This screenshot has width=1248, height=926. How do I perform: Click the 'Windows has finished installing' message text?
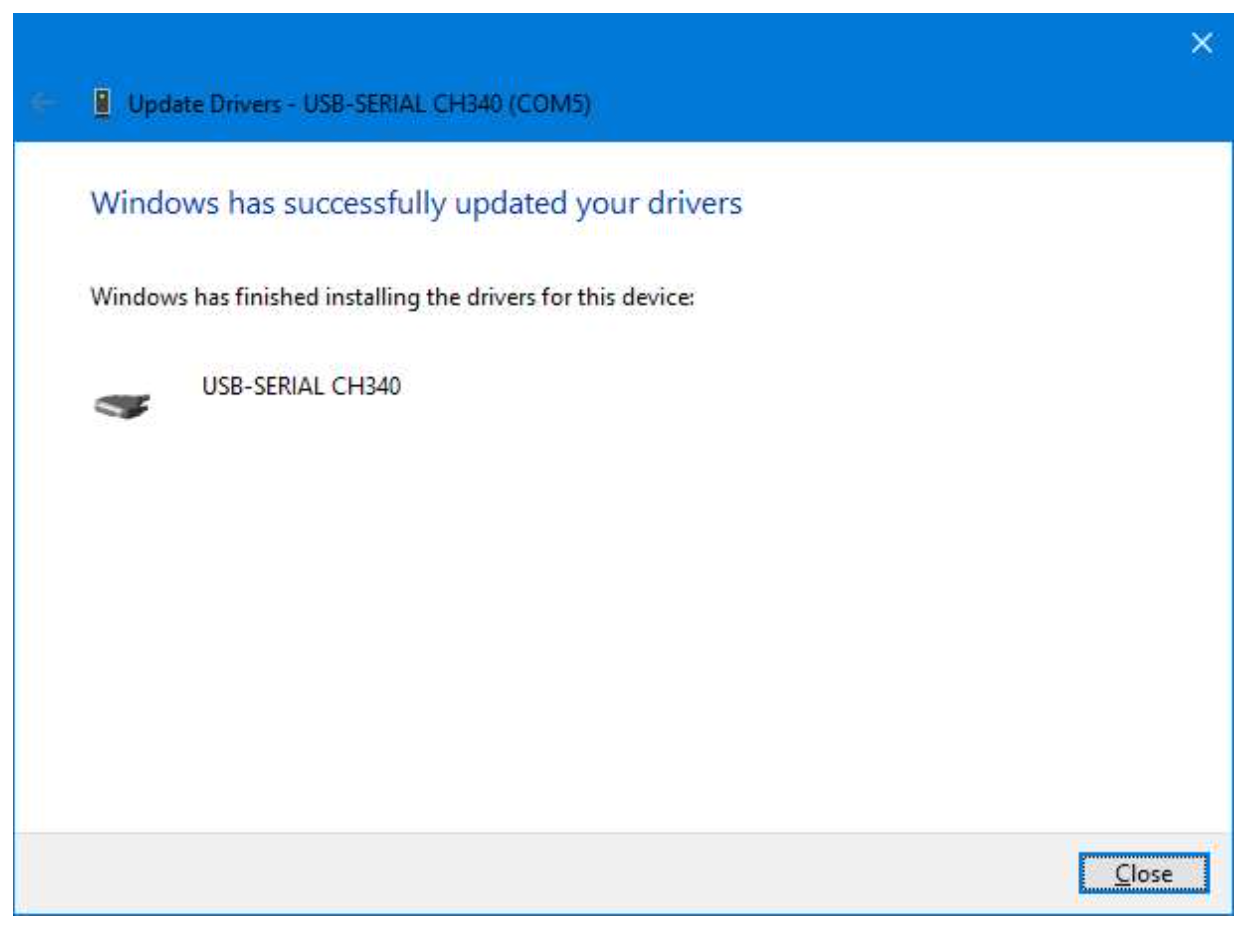point(392,297)
